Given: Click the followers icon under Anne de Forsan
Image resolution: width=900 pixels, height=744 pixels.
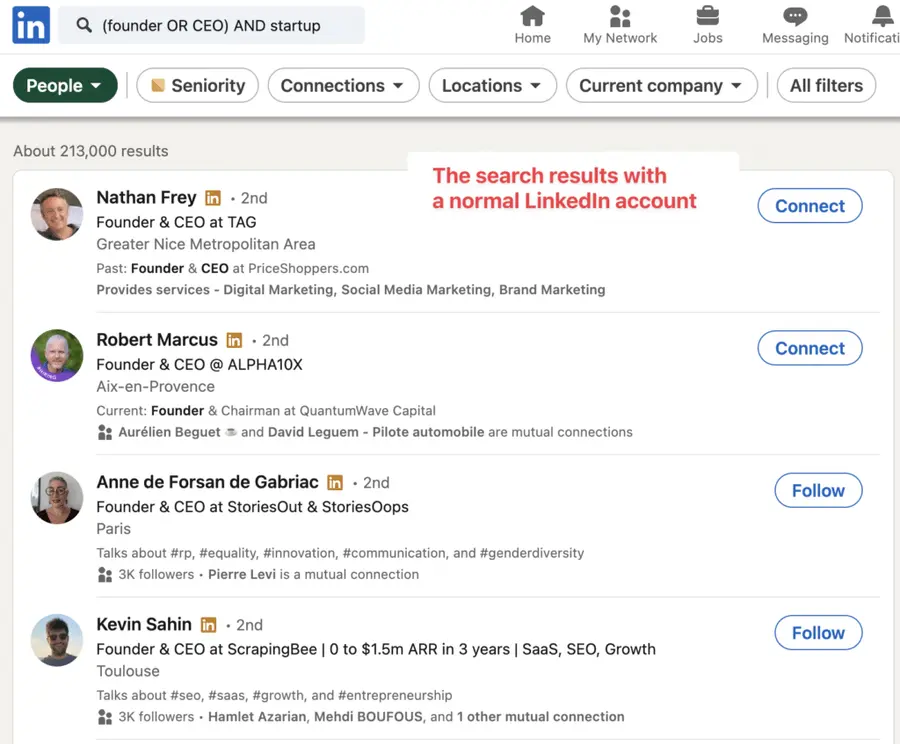Looking at the screenshot, I should [105, 575].
